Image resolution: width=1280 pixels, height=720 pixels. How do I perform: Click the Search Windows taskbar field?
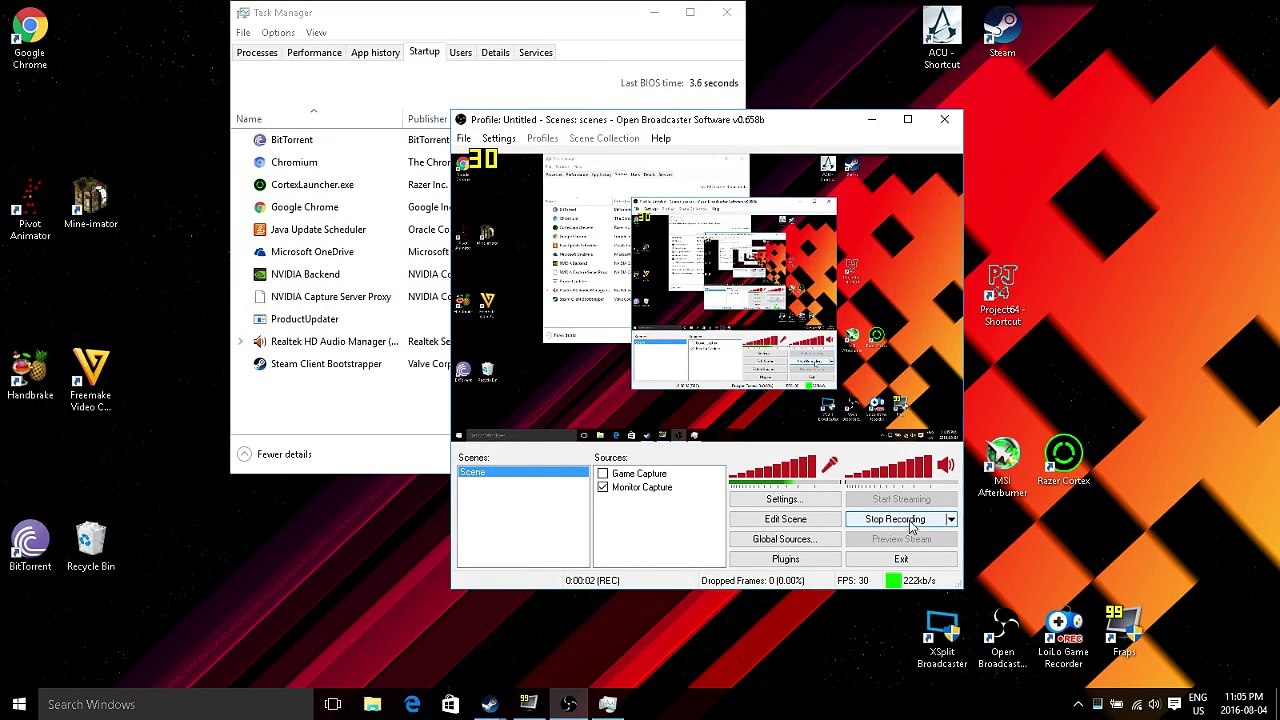click(x=176, y=704)
